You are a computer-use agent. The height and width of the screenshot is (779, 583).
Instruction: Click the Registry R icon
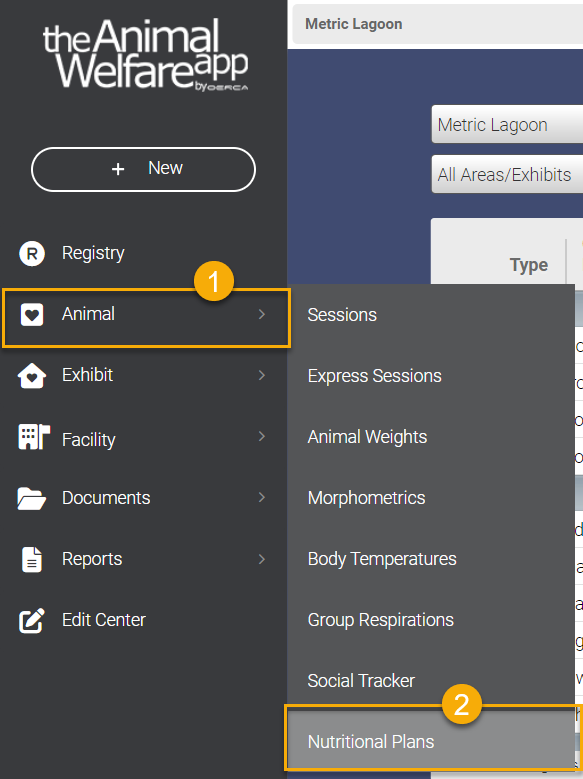click(32, 253)
